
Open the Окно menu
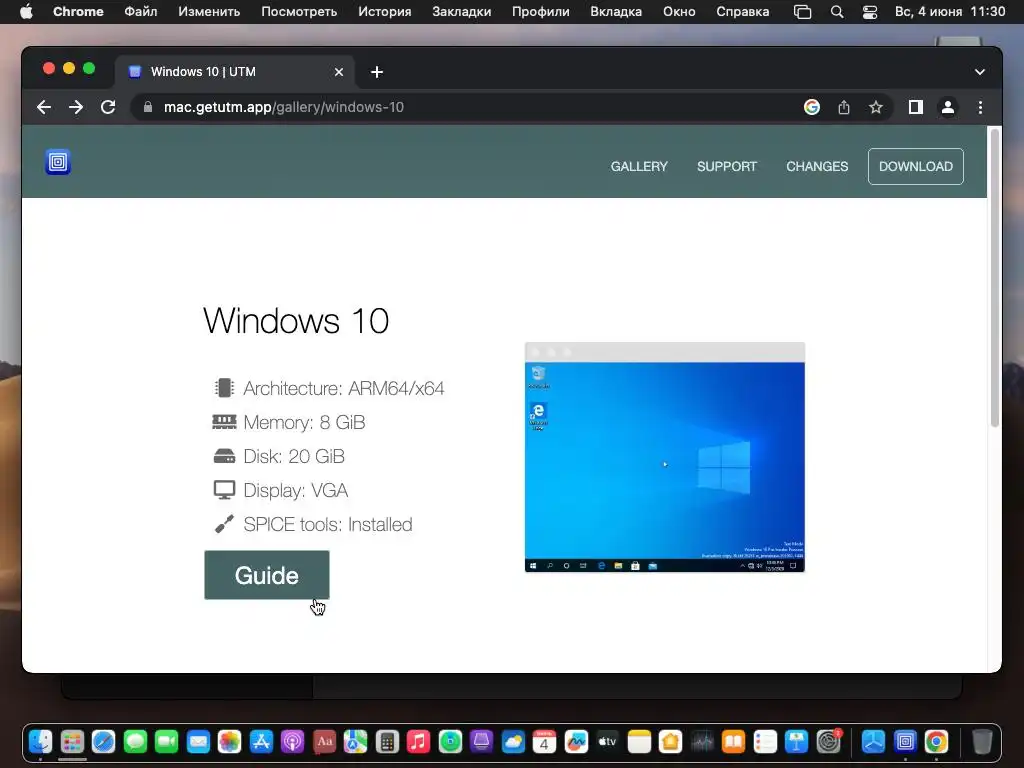click(679, 12)
